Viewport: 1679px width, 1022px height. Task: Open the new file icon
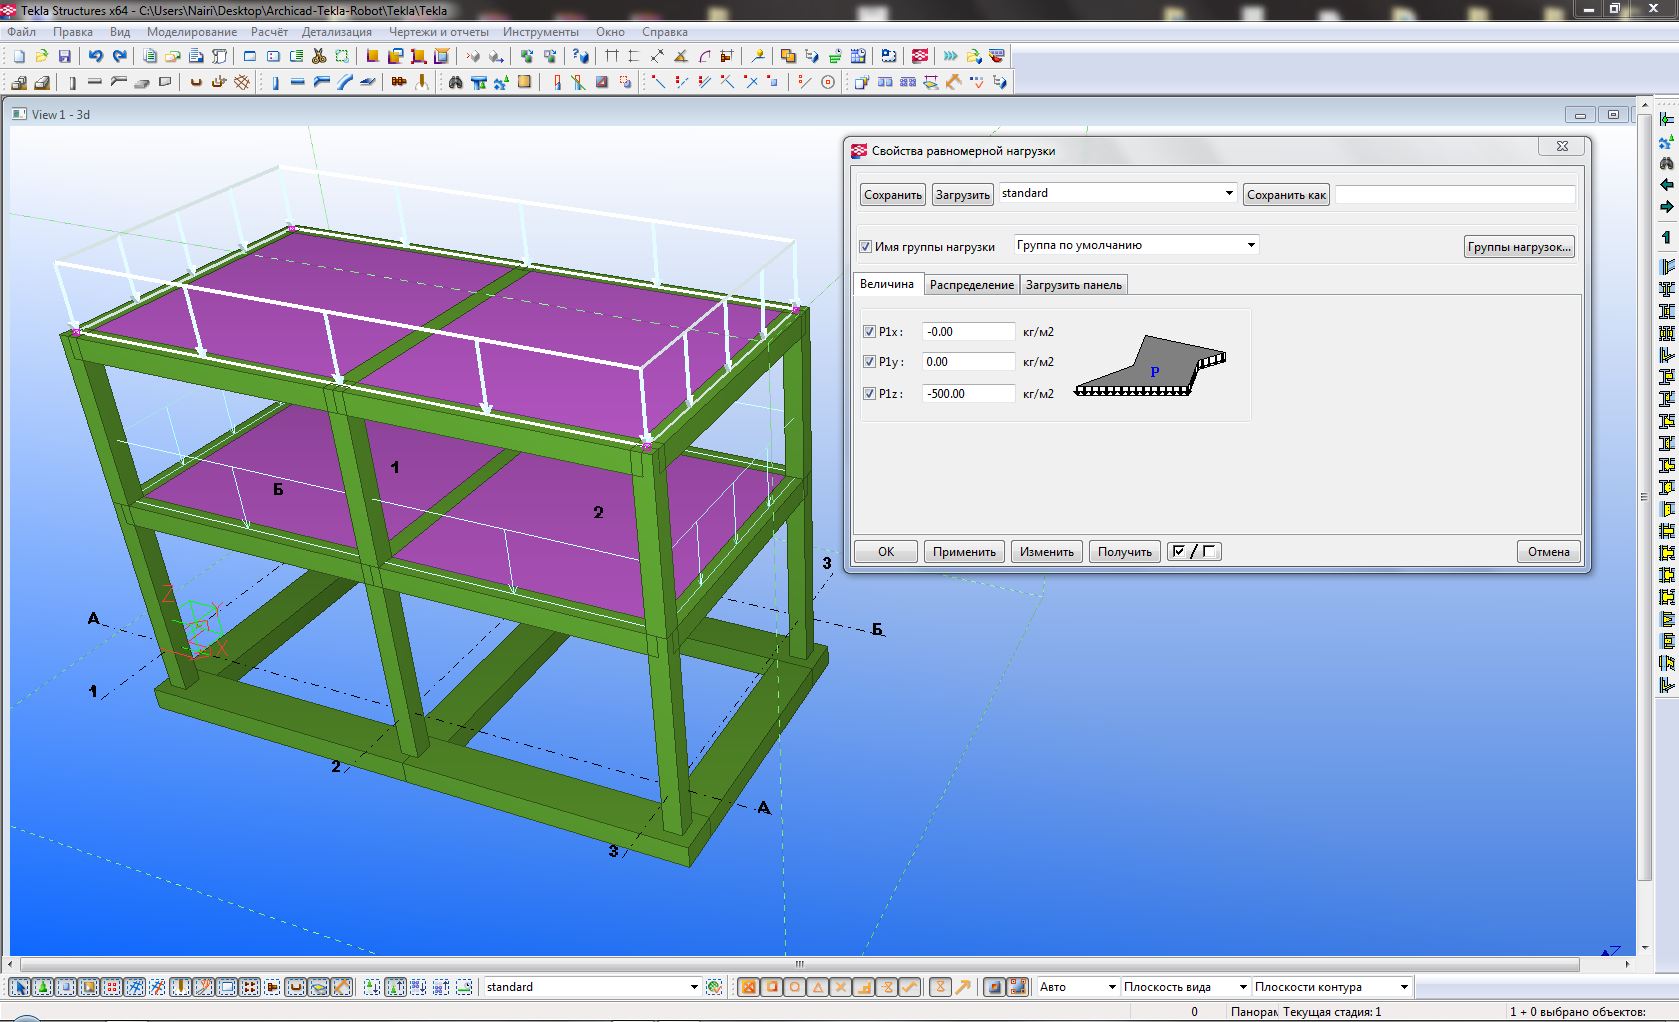coord(19,56)
